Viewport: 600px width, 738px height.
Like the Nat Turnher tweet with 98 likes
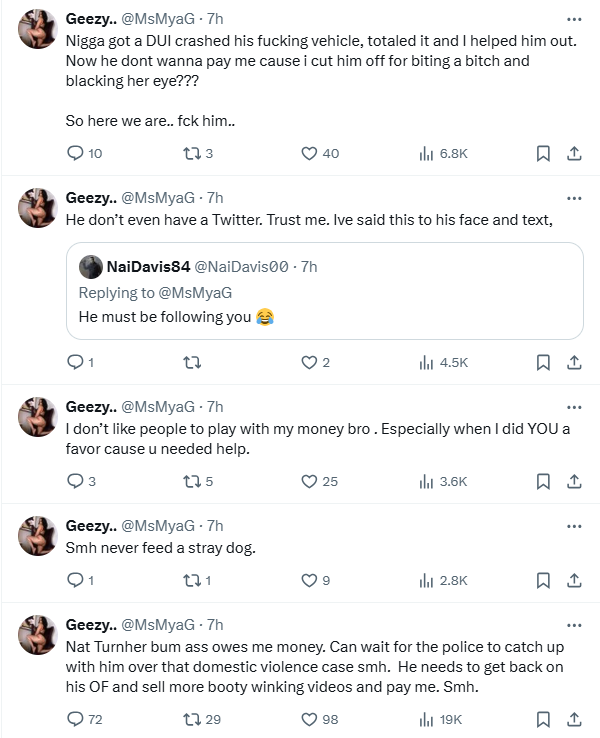coord(309,719)
